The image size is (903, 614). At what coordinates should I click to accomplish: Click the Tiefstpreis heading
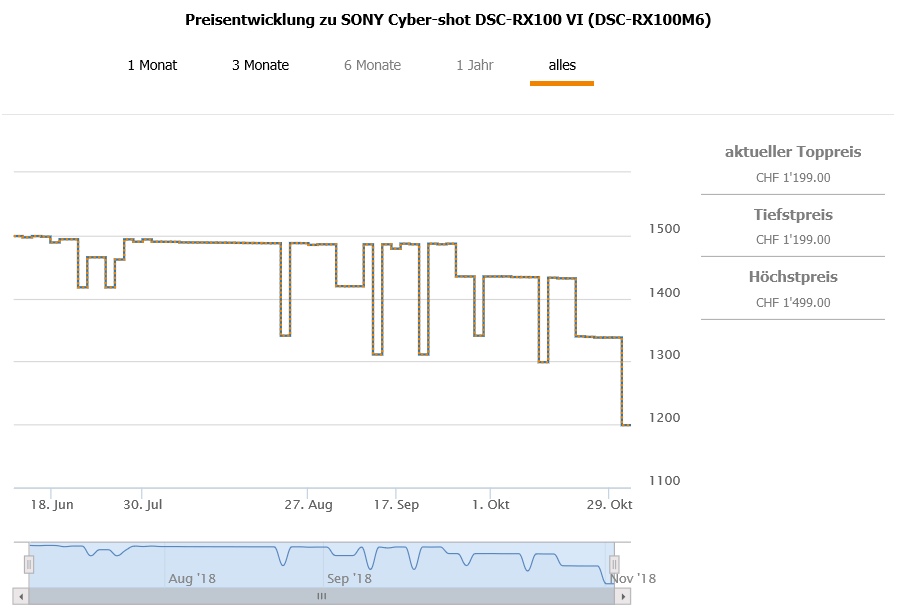(793, 215)
